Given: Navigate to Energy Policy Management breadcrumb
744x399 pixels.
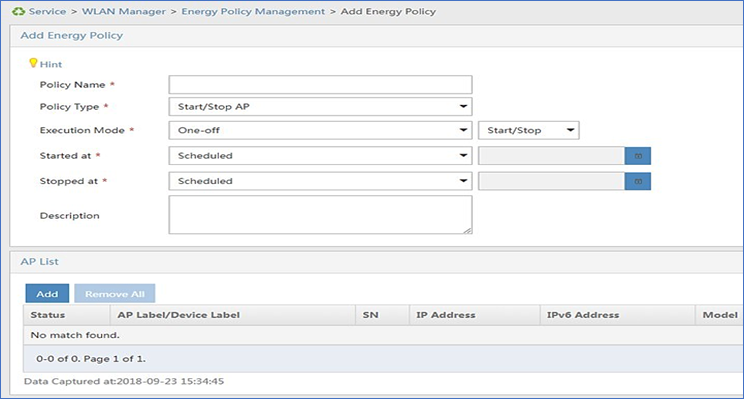Looking at the screenshot, I should 253,11.
